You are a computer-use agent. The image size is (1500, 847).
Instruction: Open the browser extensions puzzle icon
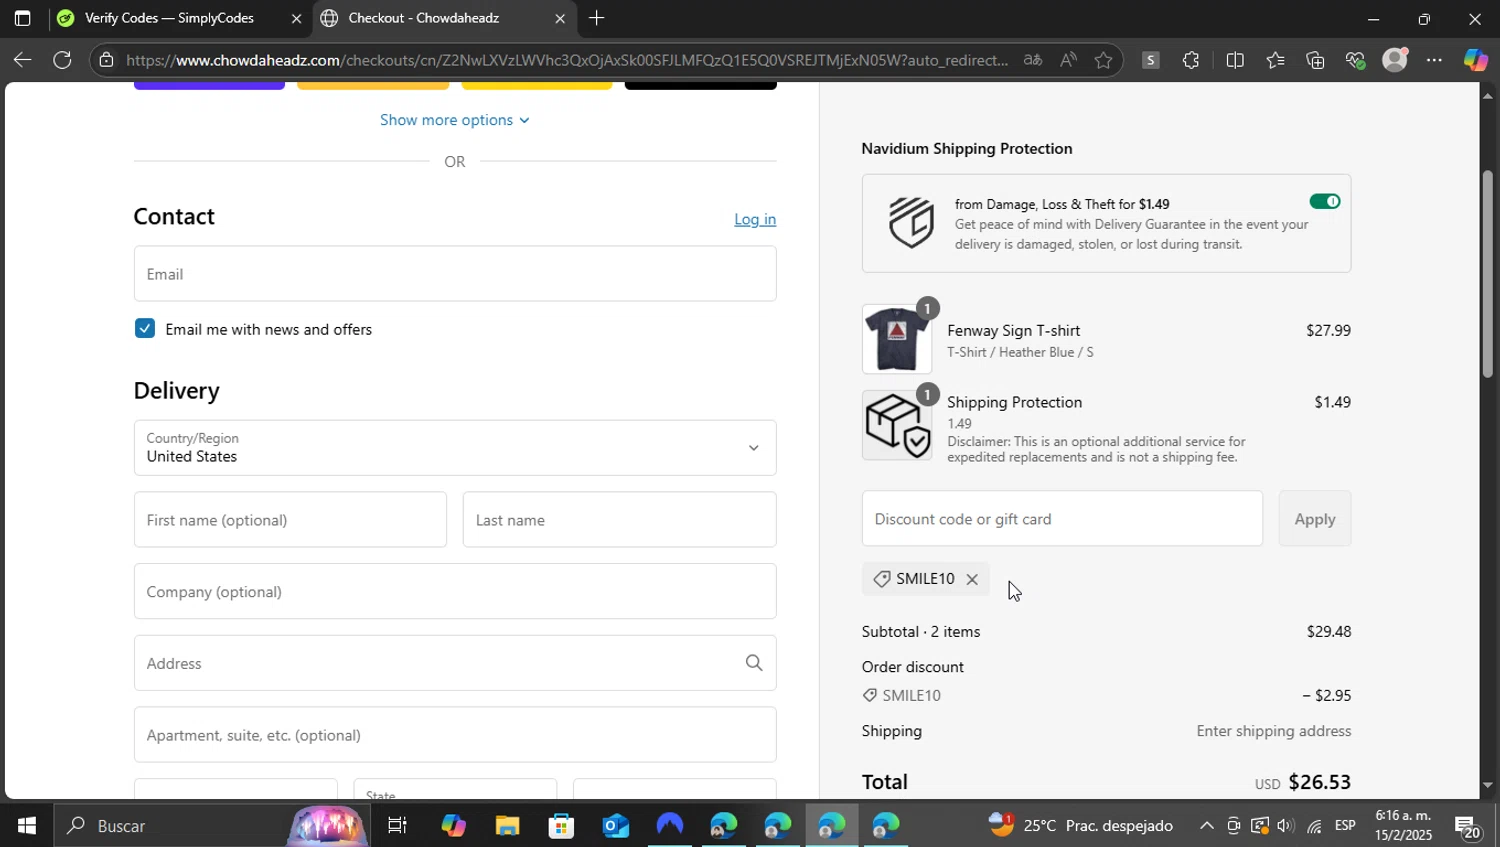1190,60
